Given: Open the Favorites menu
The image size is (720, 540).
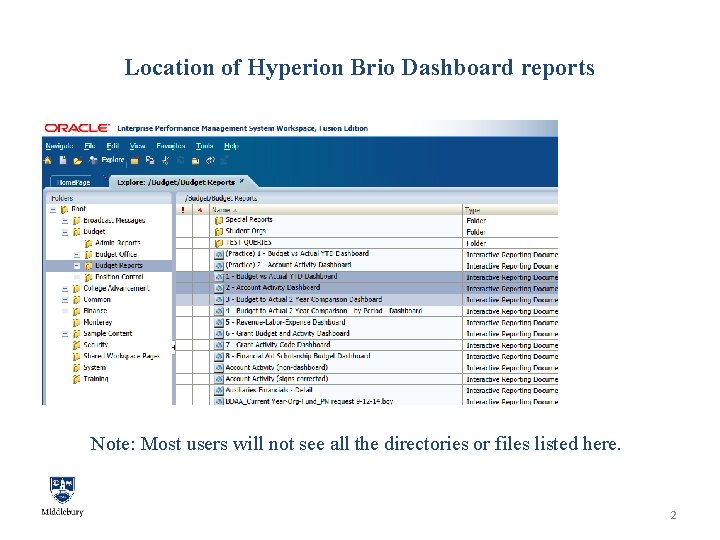Looking at the screenshot, I should coord(170,146).
